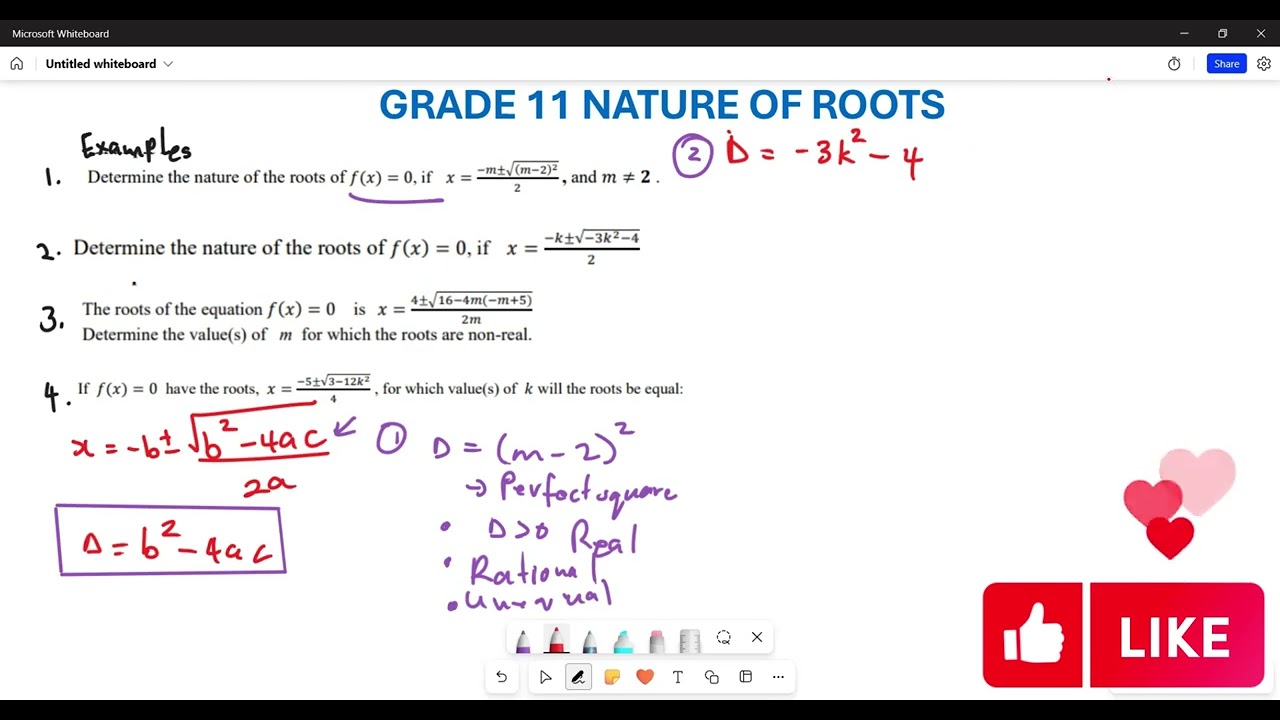Minimize the Microsoft Whiteboard window
Viewport: 1280px width, 720px height.
click(1184, 33)
